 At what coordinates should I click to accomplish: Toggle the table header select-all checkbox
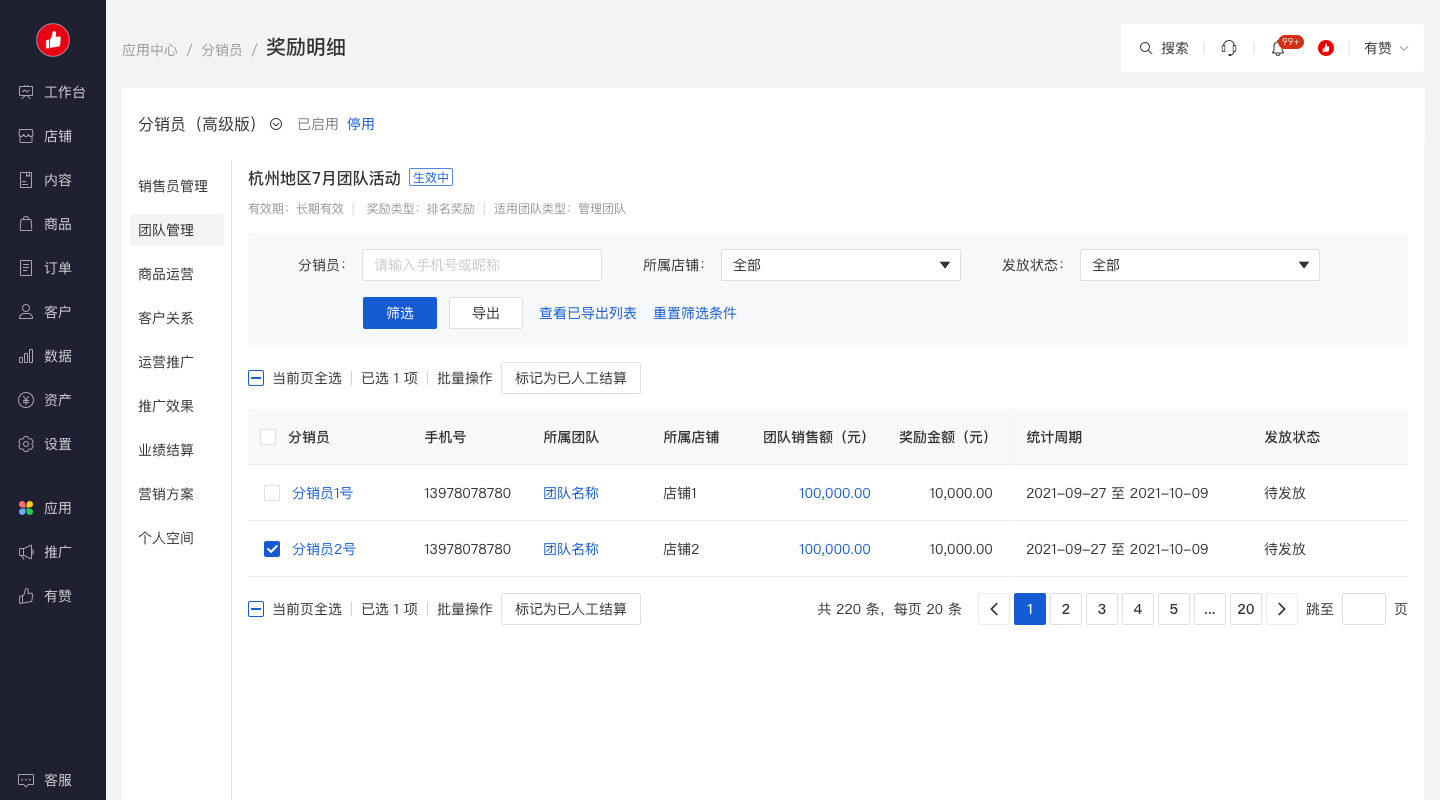pyautogui.click(x=268, y=437)
